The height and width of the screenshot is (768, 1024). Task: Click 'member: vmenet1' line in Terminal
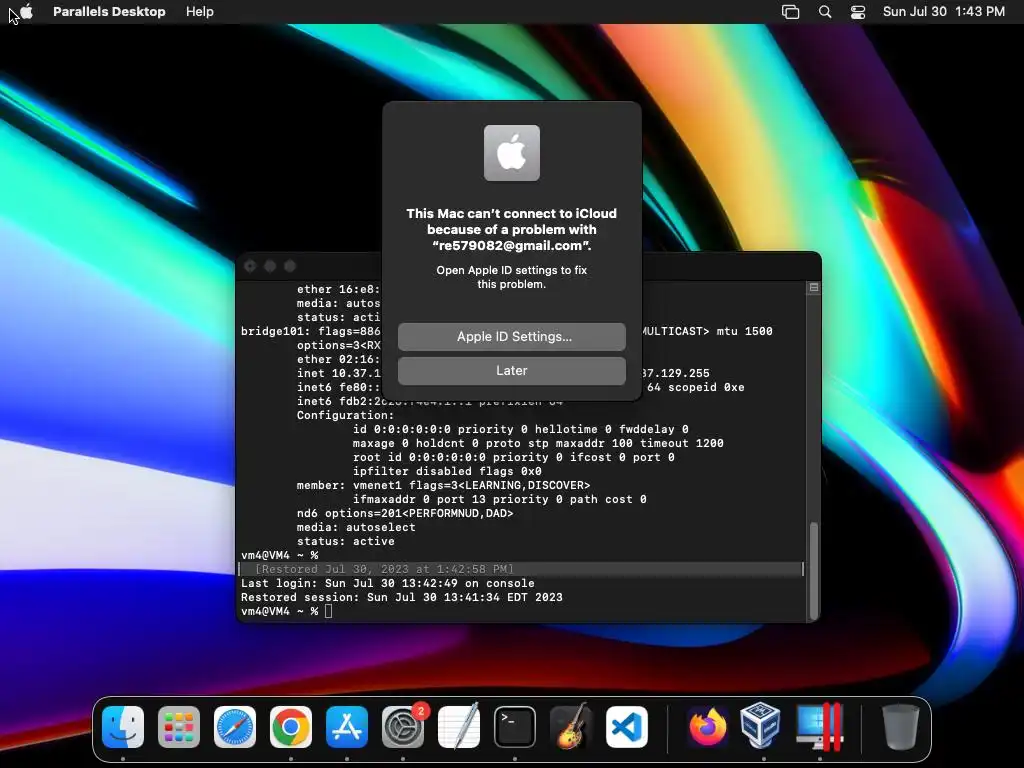443,485
